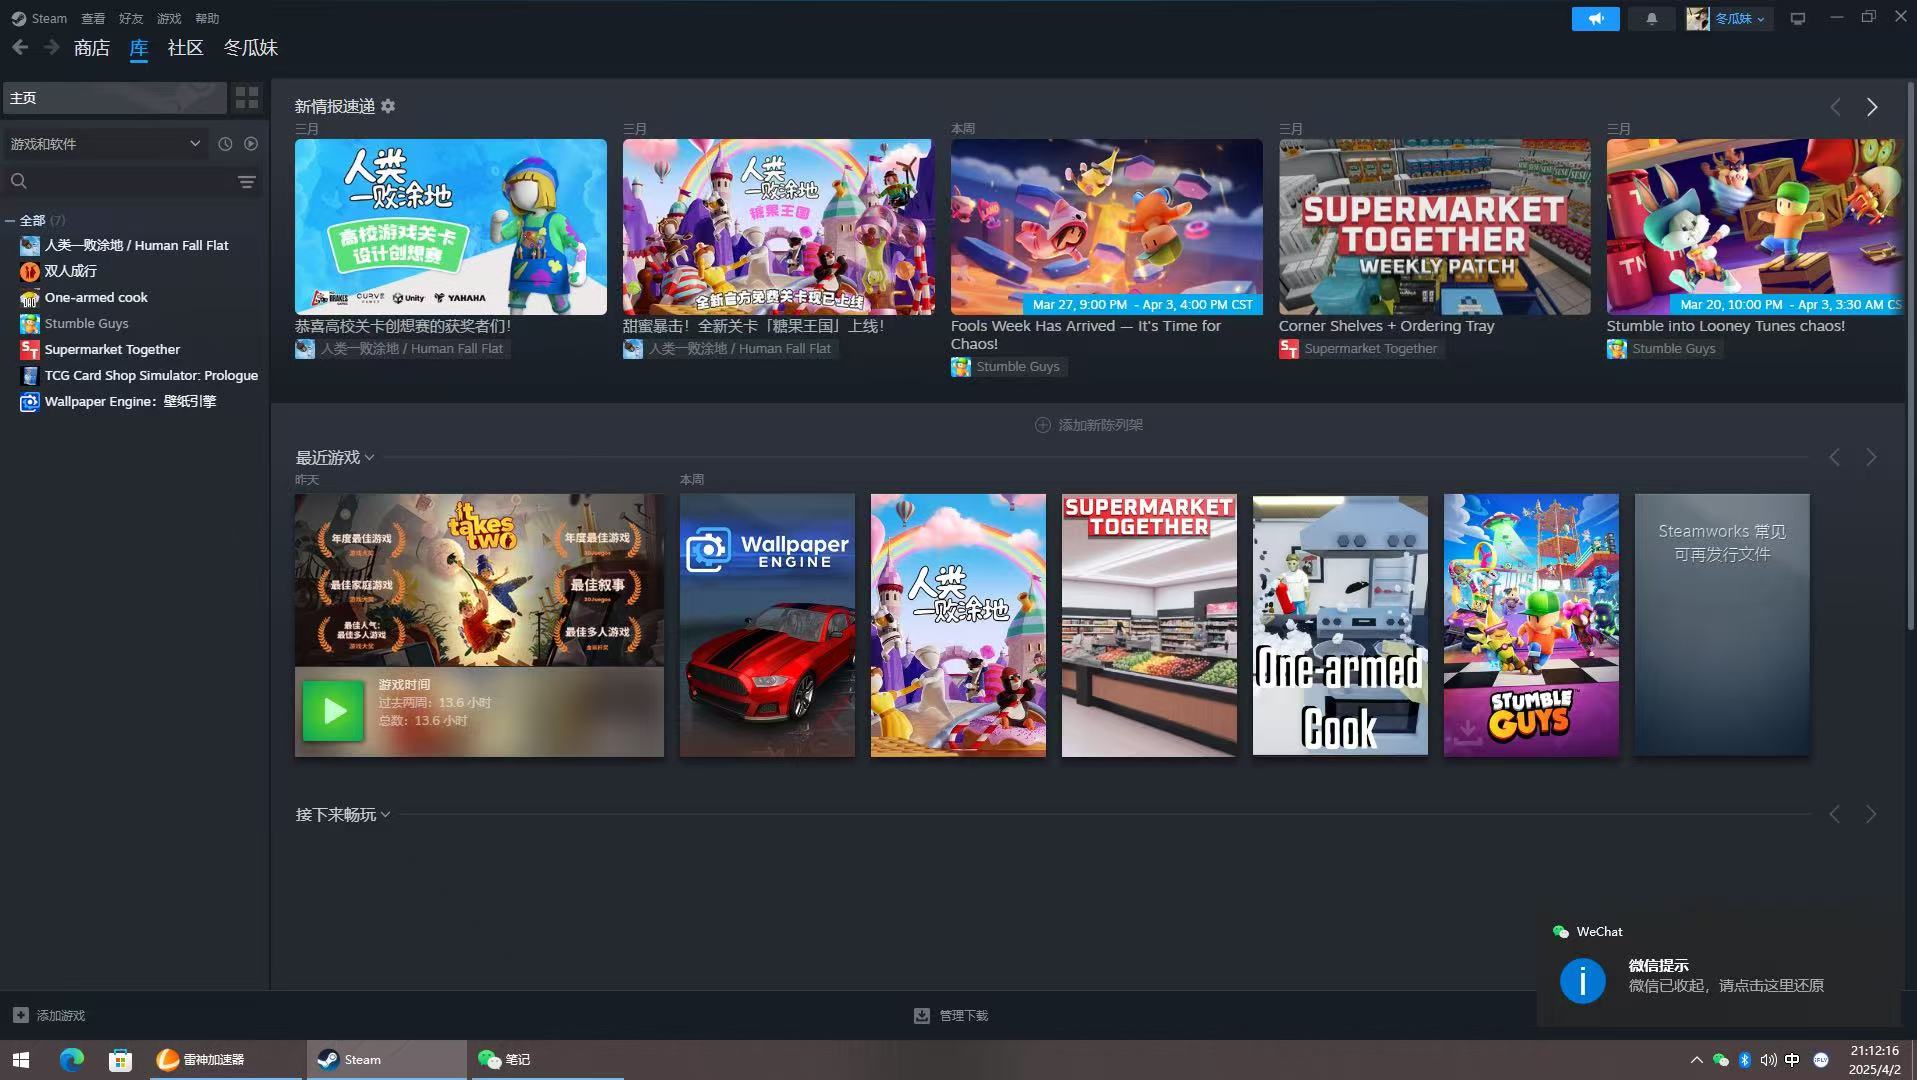1917x1080 pixels.
Task: Open the 好友 menu
Action: click(x=131, y=18)
